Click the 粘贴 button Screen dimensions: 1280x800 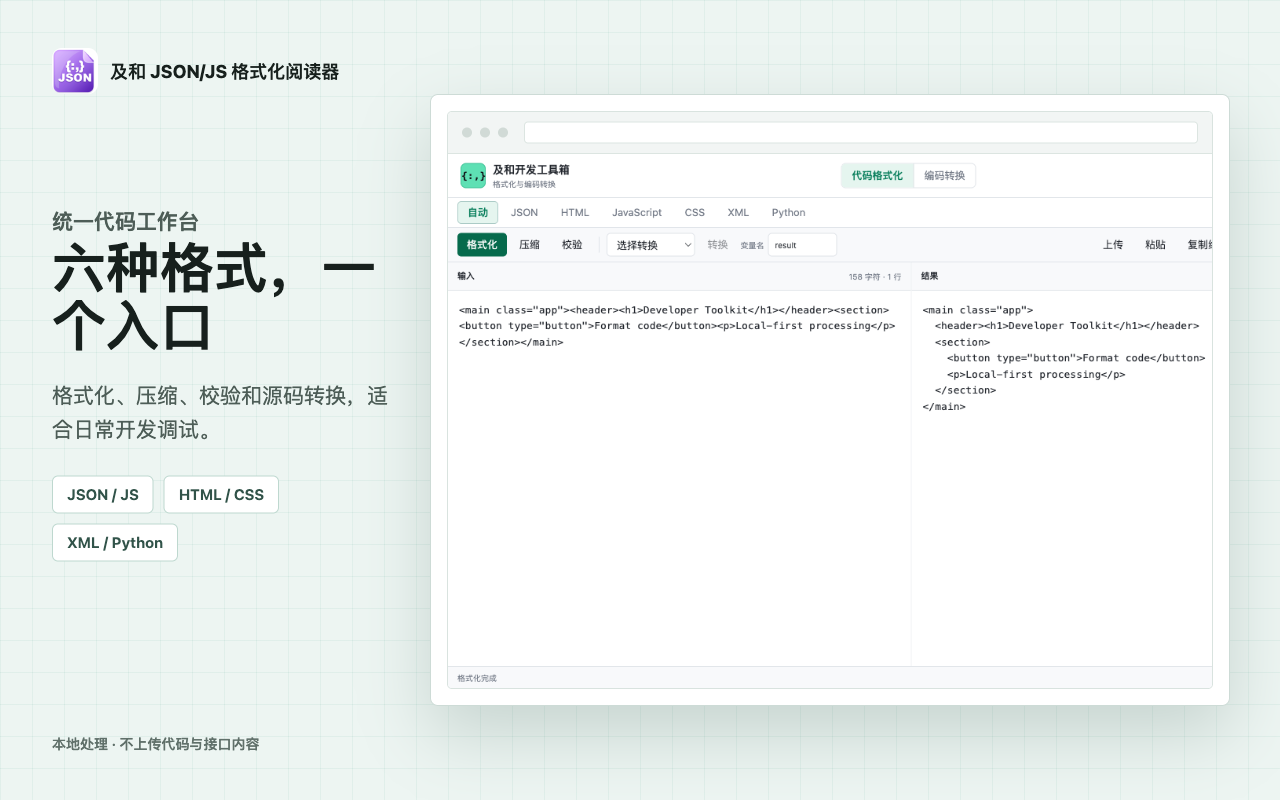[1155, 245]
